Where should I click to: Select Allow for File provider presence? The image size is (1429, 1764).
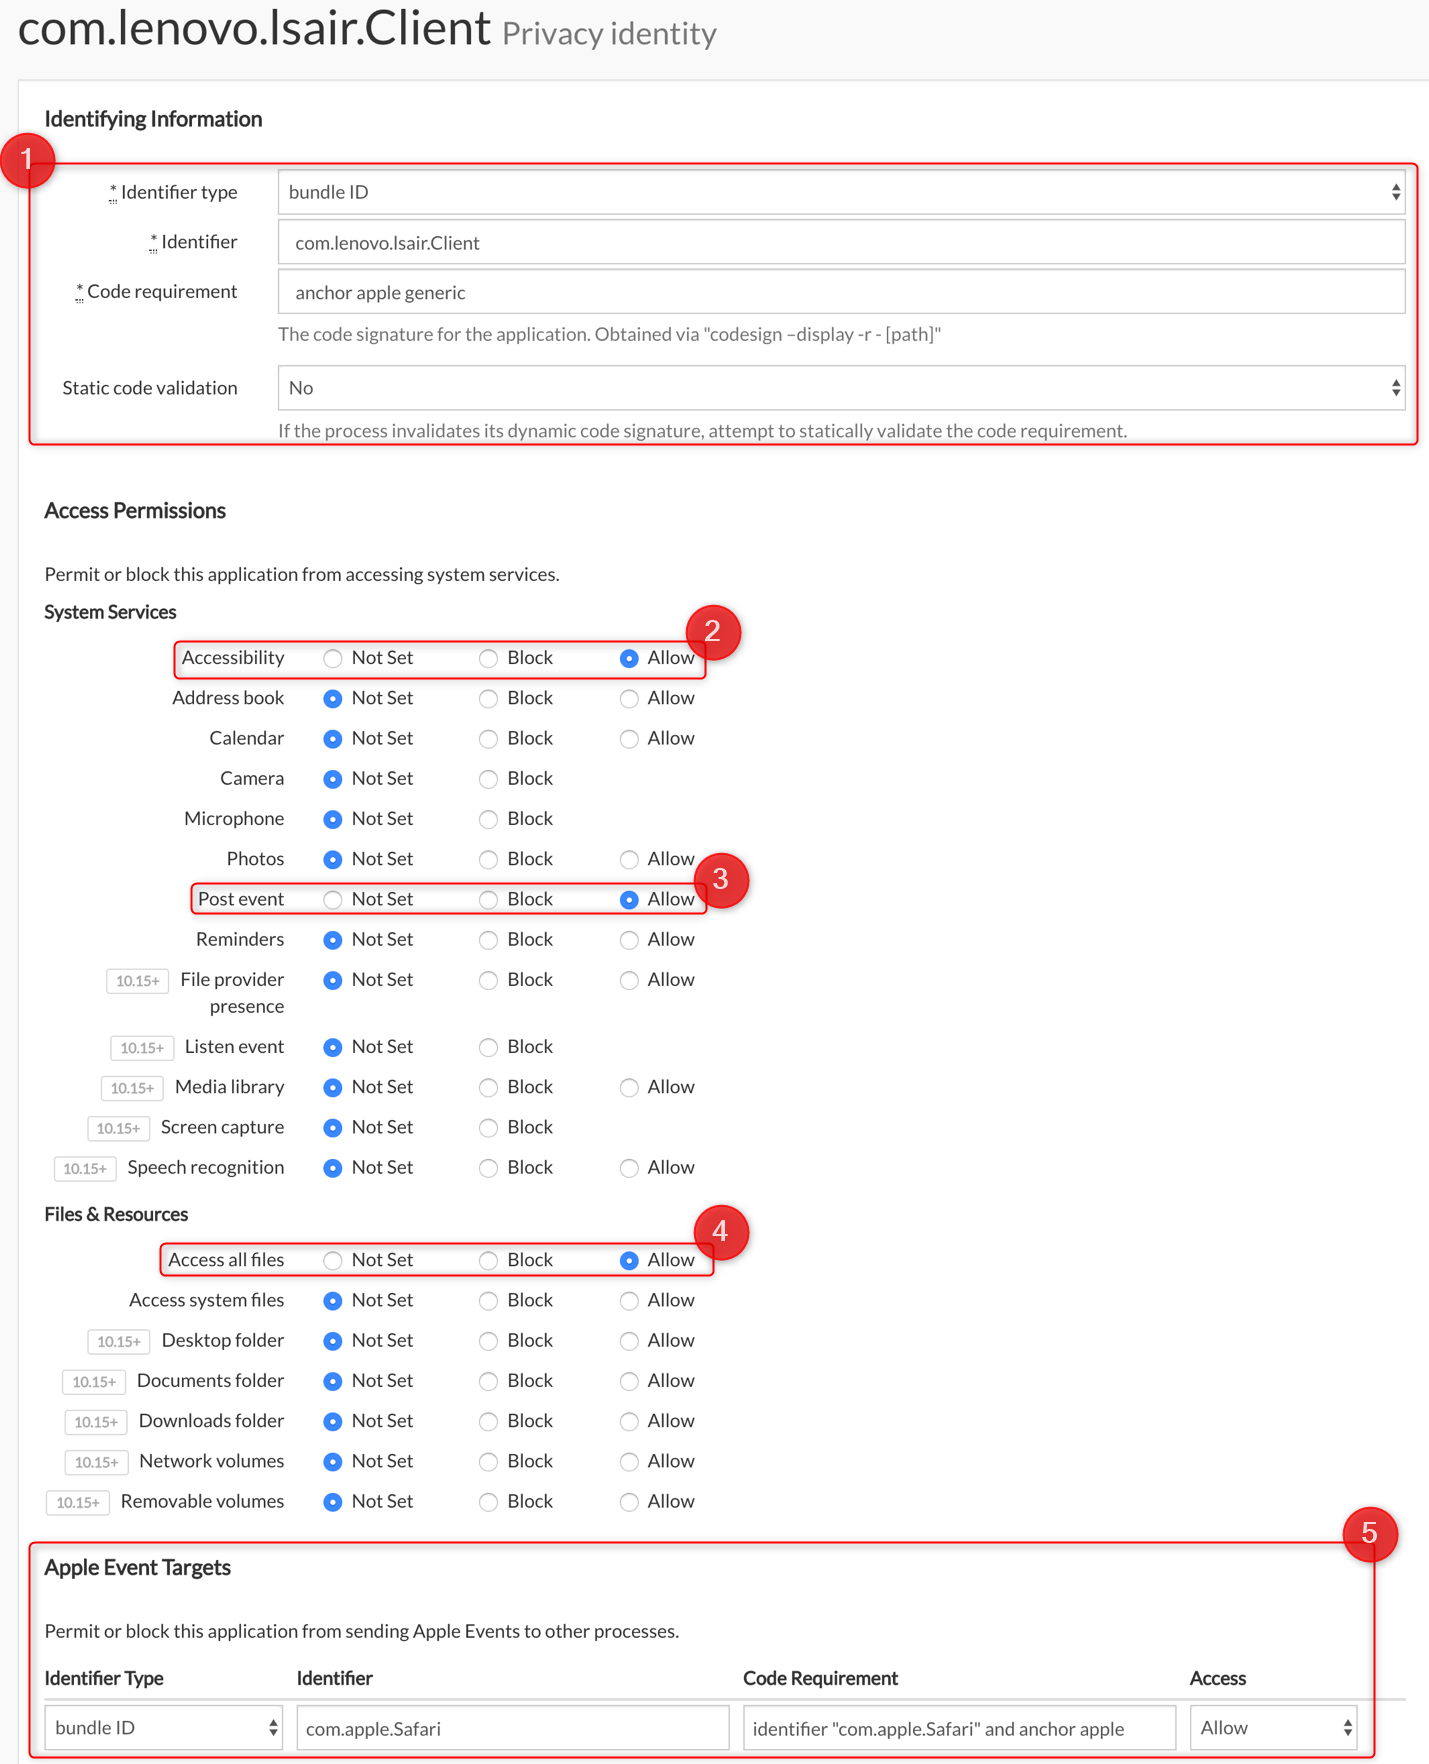[629, 980]
